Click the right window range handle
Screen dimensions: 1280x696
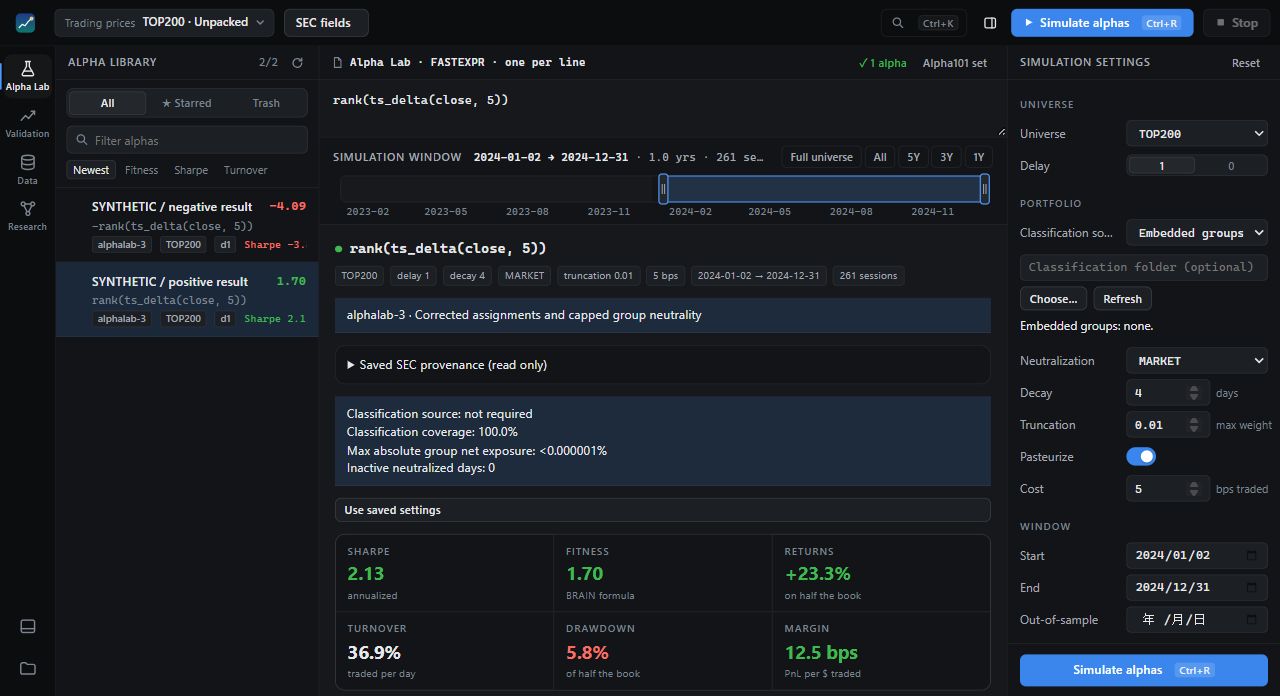[x=985, y=189]
